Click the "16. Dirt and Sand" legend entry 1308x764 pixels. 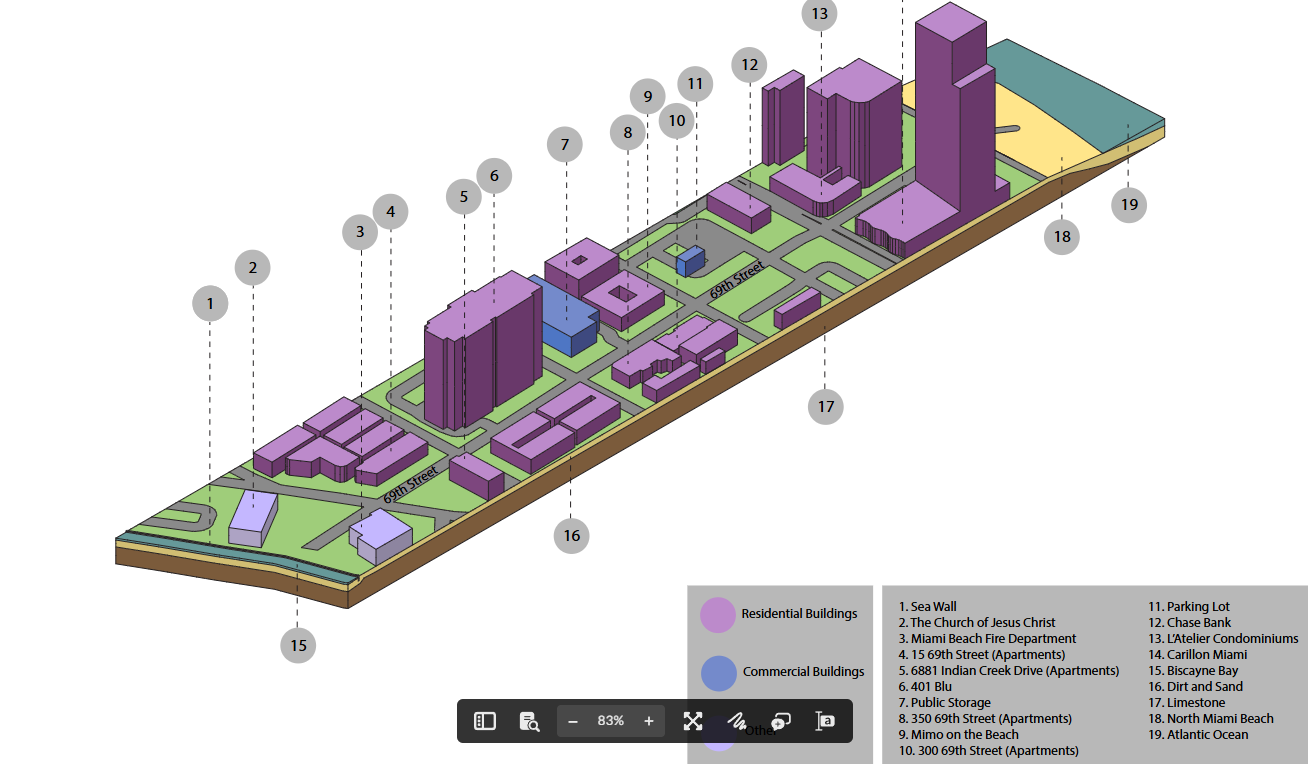click(1195, 687)
